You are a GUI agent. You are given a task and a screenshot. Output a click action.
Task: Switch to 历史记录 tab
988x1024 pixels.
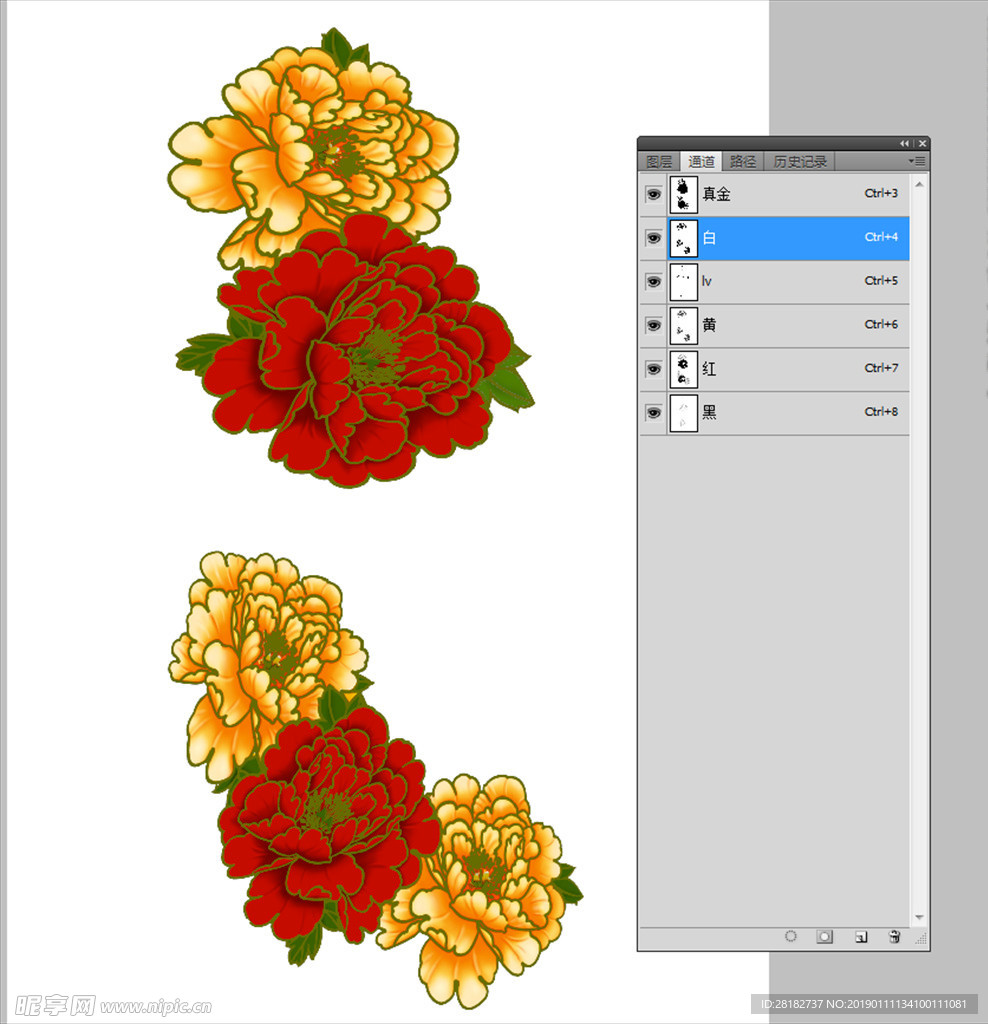pyautogui.click(x=799, y=162)
